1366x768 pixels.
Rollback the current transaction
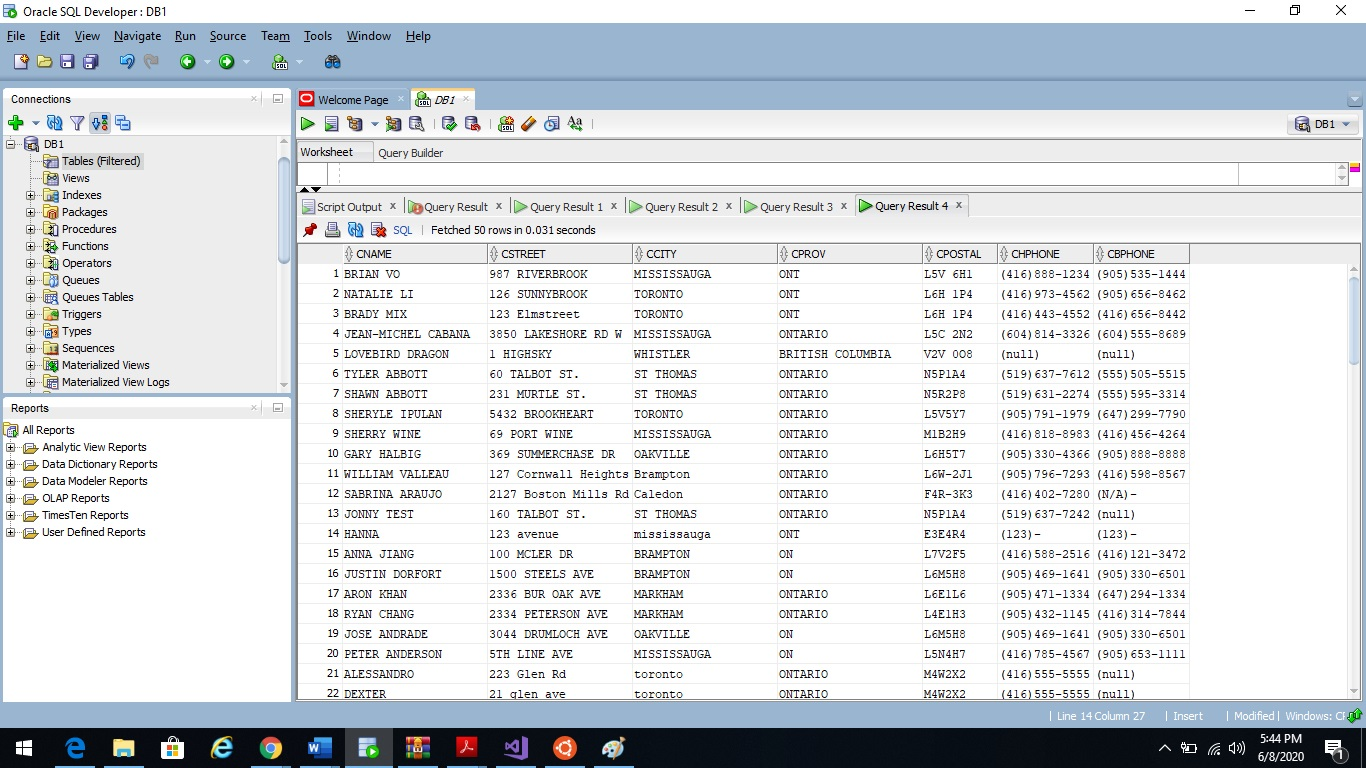click(472, 124)
